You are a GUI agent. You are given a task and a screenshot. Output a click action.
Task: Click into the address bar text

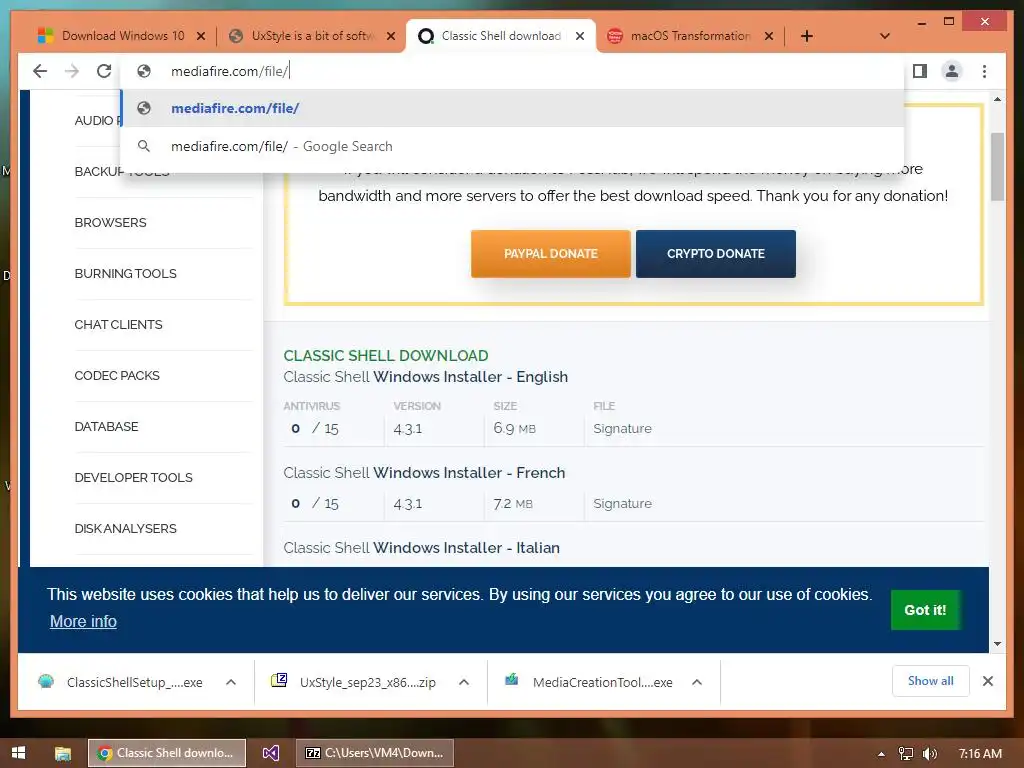coord(229,71)
